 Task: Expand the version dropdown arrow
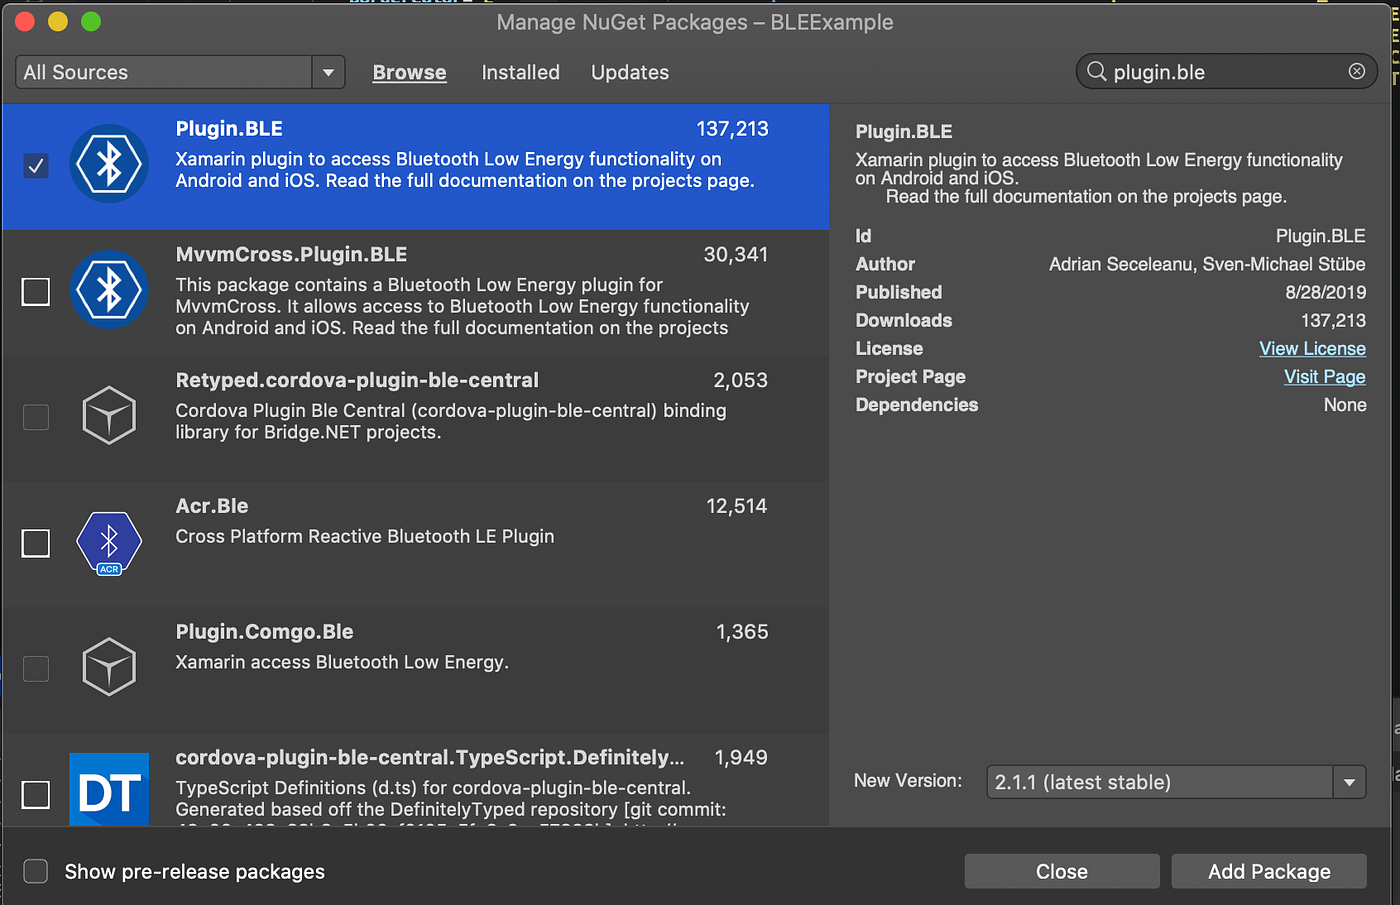1349,781
